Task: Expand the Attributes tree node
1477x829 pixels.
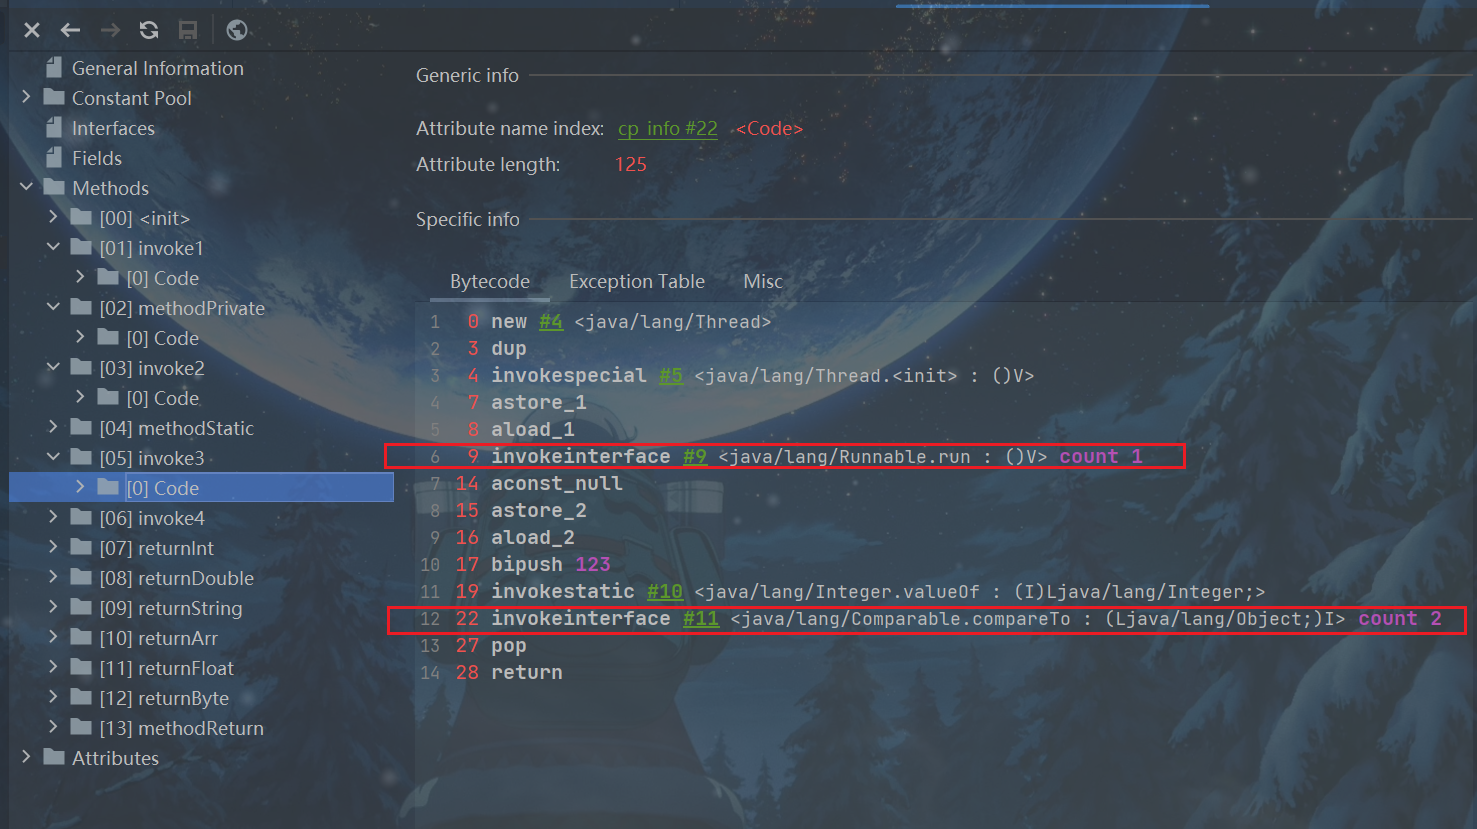Action: click(27, 758)
